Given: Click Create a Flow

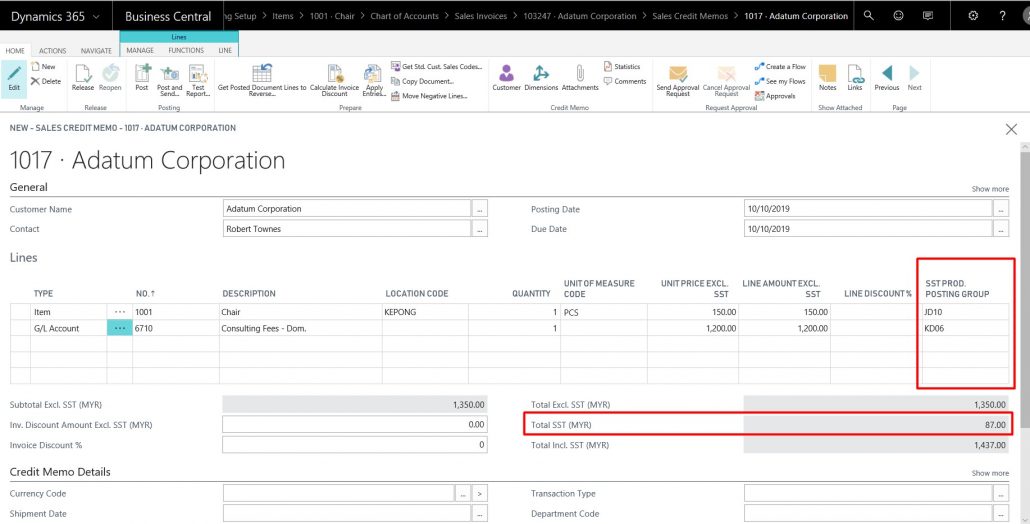Looking at the screenshot, I should tap(780, 66).
